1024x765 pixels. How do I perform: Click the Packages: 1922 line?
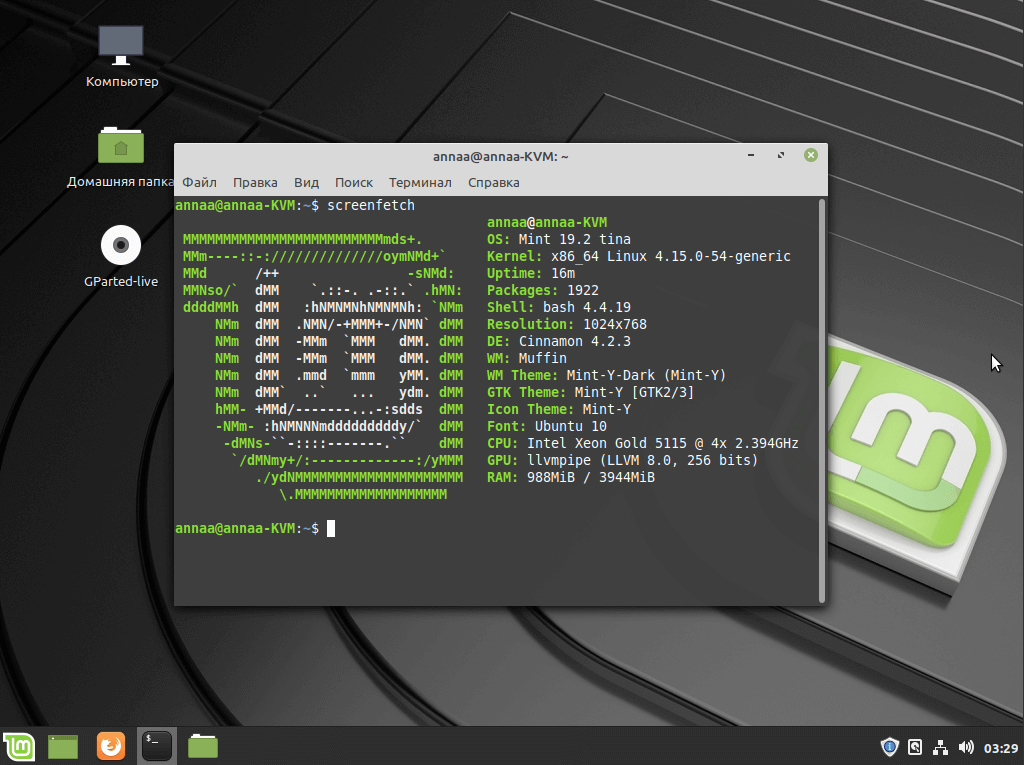[543, 290]
